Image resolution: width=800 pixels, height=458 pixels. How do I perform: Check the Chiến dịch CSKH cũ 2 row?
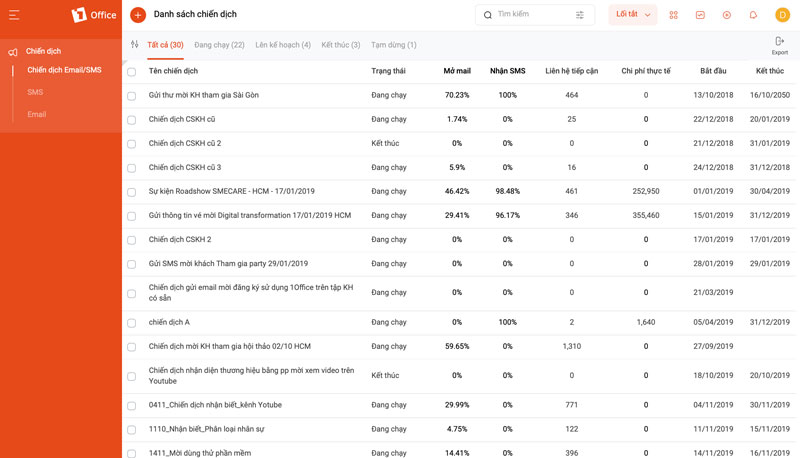tap(132, 144)
